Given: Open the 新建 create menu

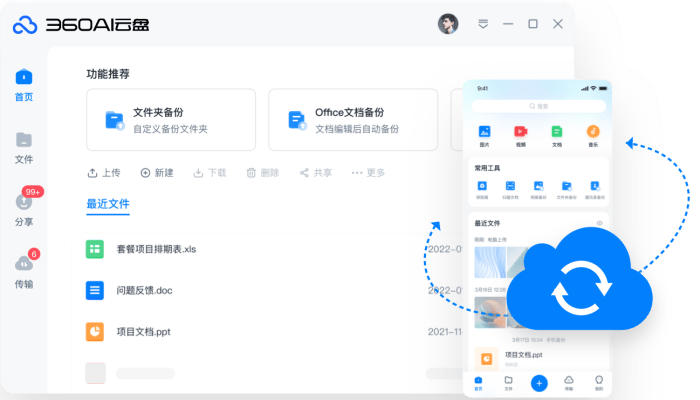Looking at the screenshot, I should (x=157, y=173).
